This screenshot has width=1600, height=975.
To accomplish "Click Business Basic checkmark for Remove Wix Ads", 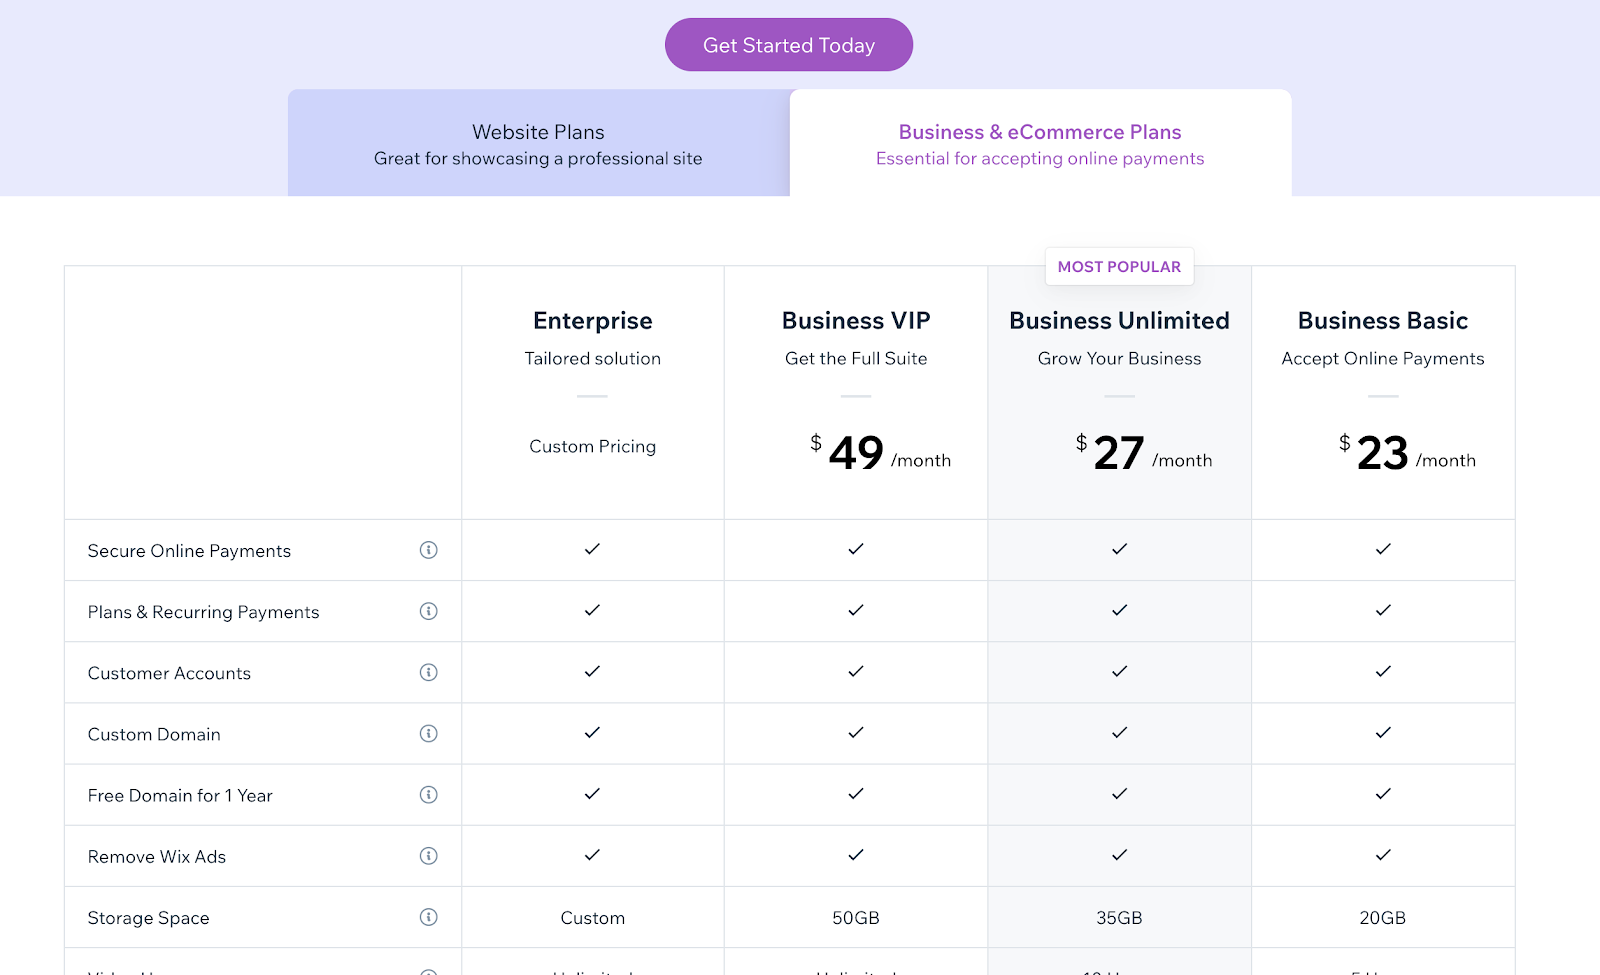I will (x=1383, y=855).
